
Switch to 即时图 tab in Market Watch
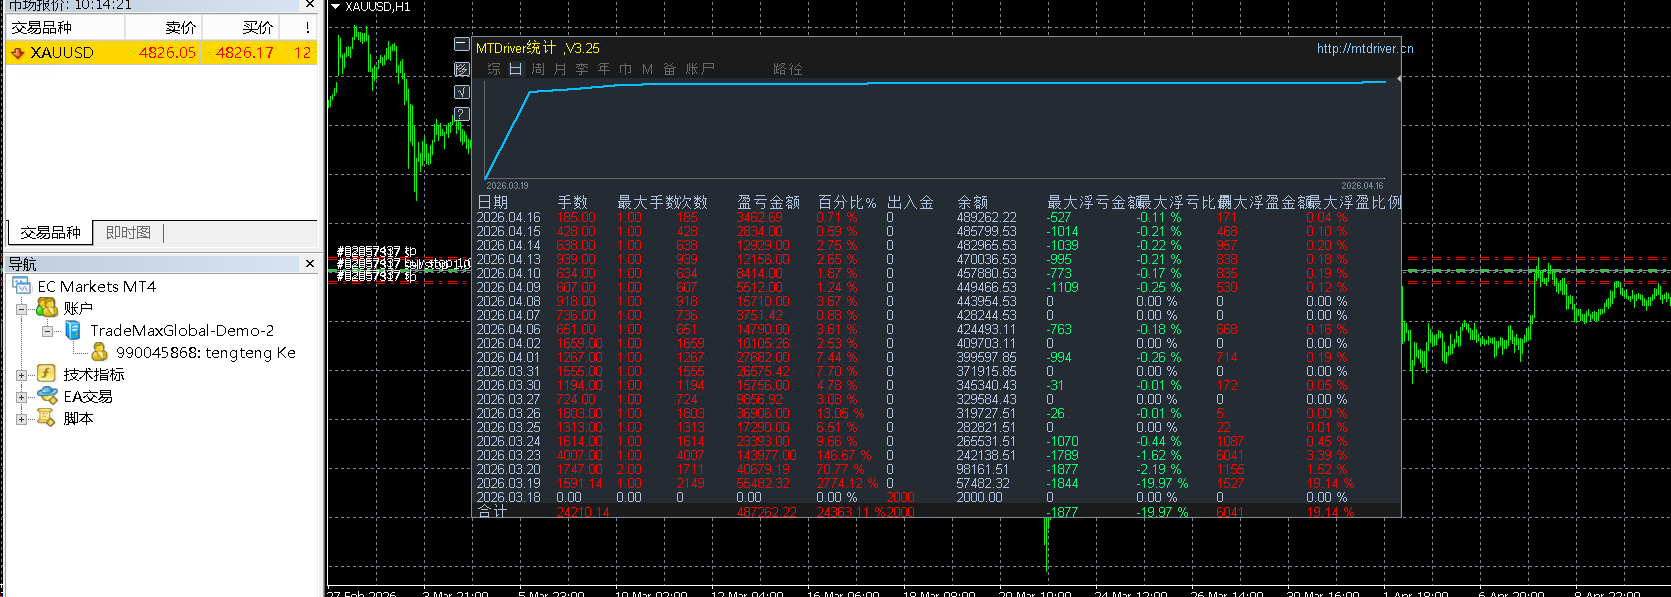point(128,232)
